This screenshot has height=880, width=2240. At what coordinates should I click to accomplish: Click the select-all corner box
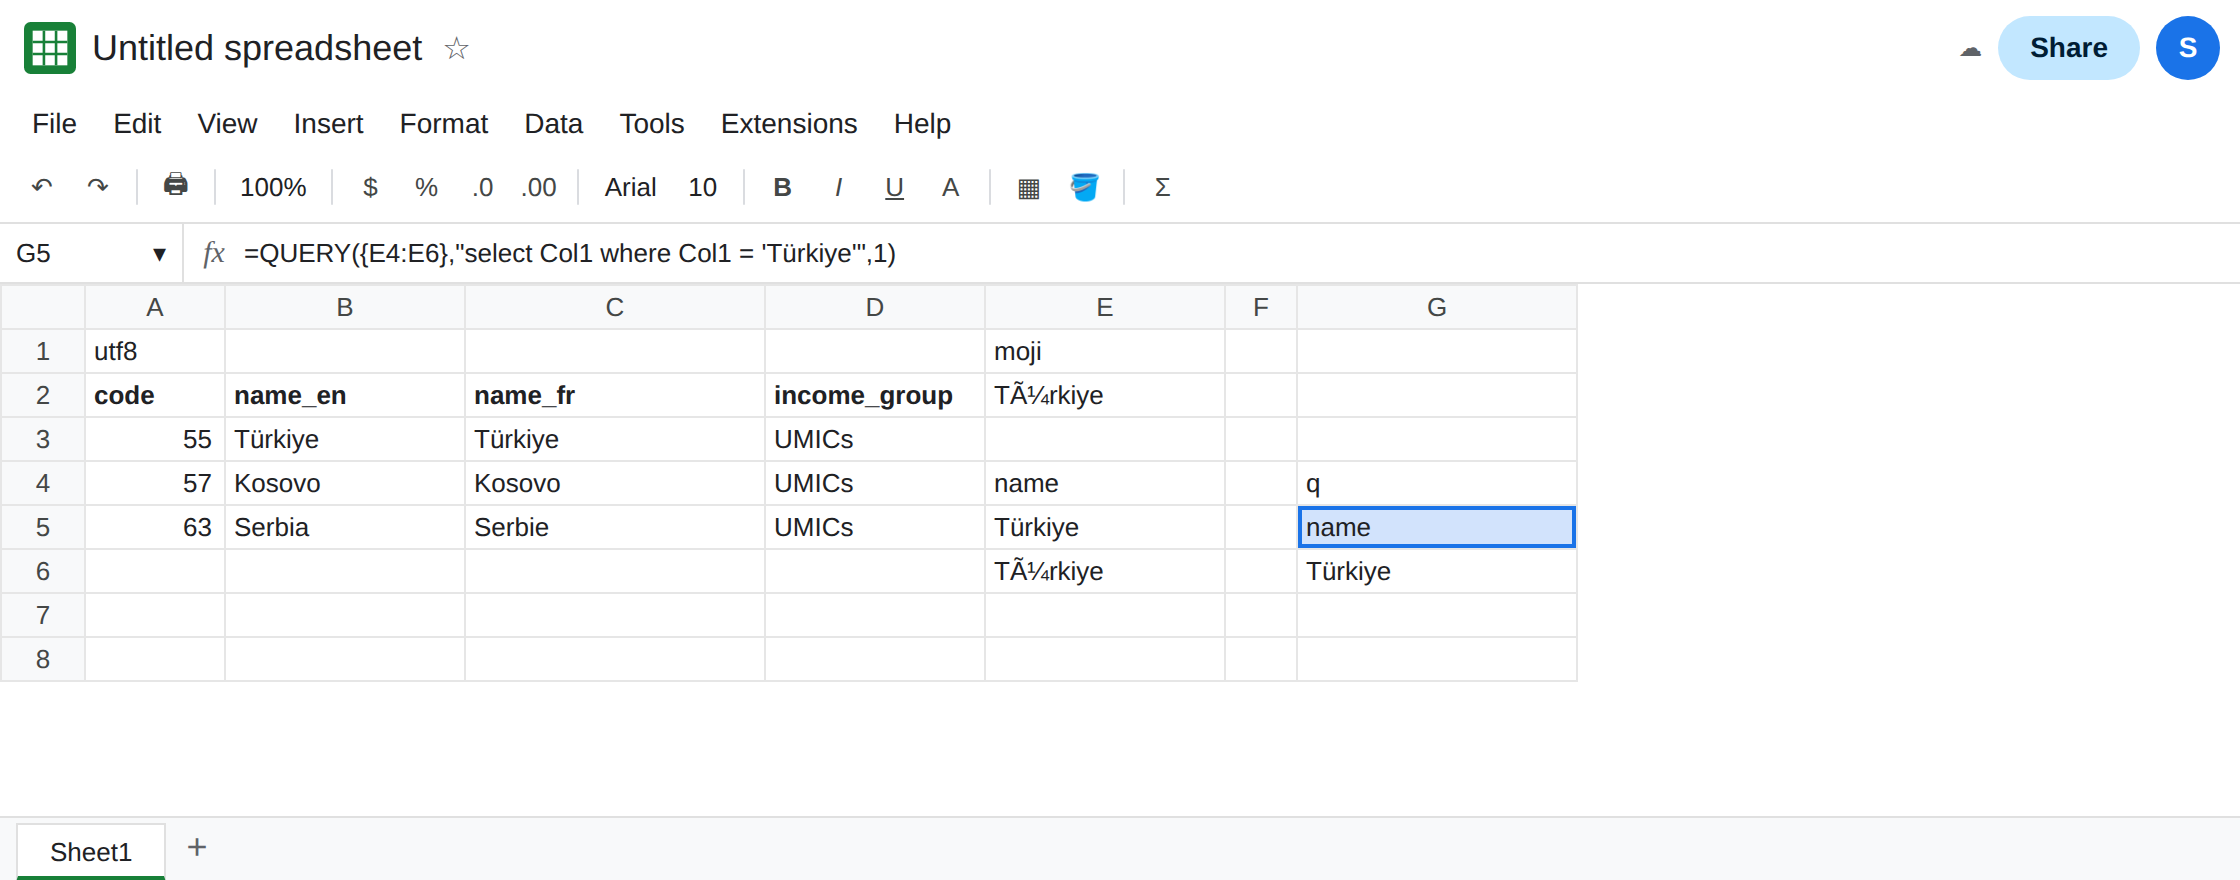tap(43, 307)
